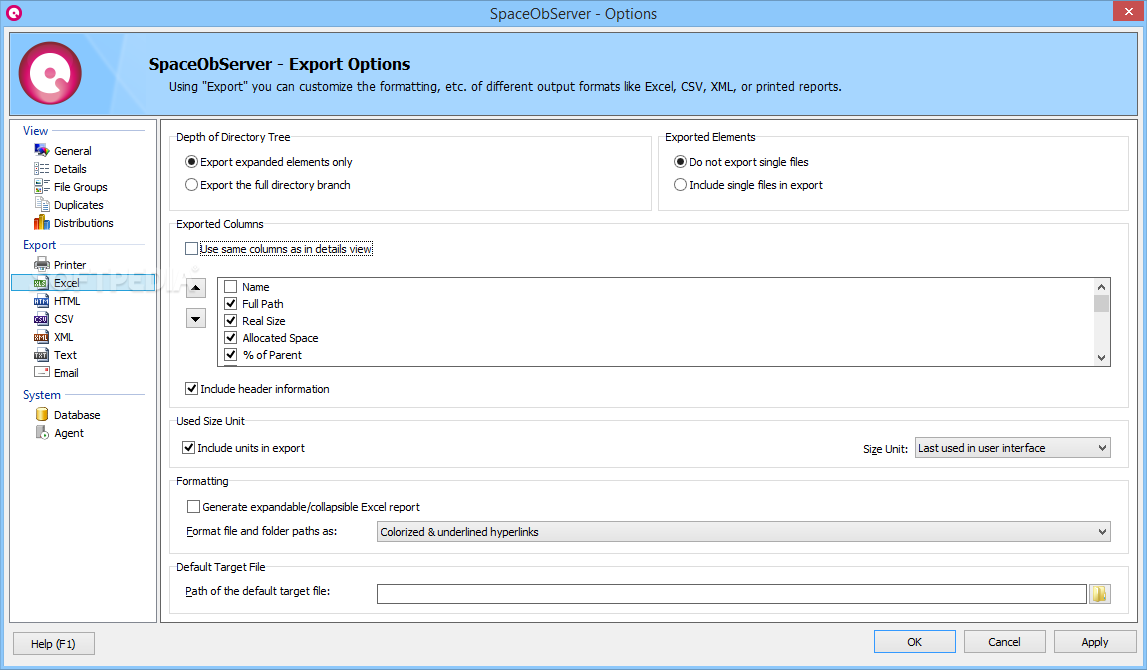Uncheck the Full Path column

pyautogui.click(x=230, y=304)
